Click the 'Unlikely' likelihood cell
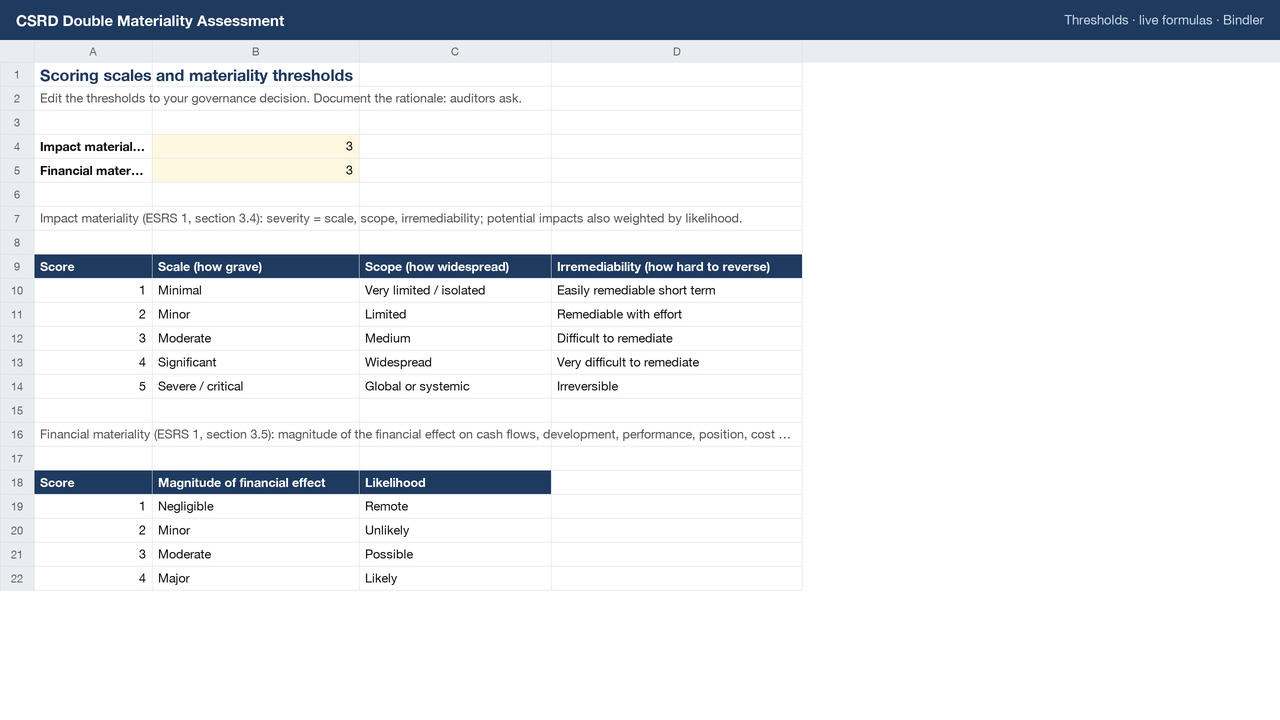This screenshot has width=1280, height=720. [455, 531]
